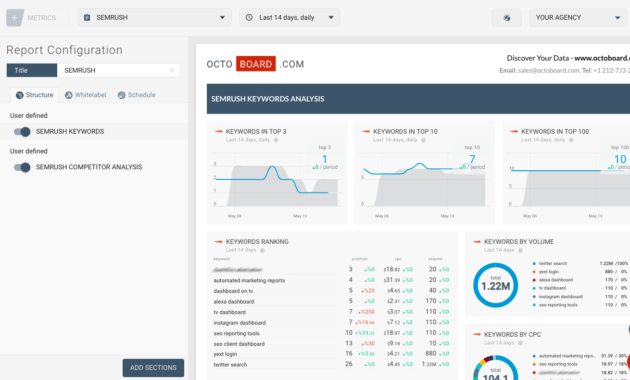Click Semrush icon of Keywords in Top 100
The width and height of the screenshot is (630, 380).
[x=513, y=131]
